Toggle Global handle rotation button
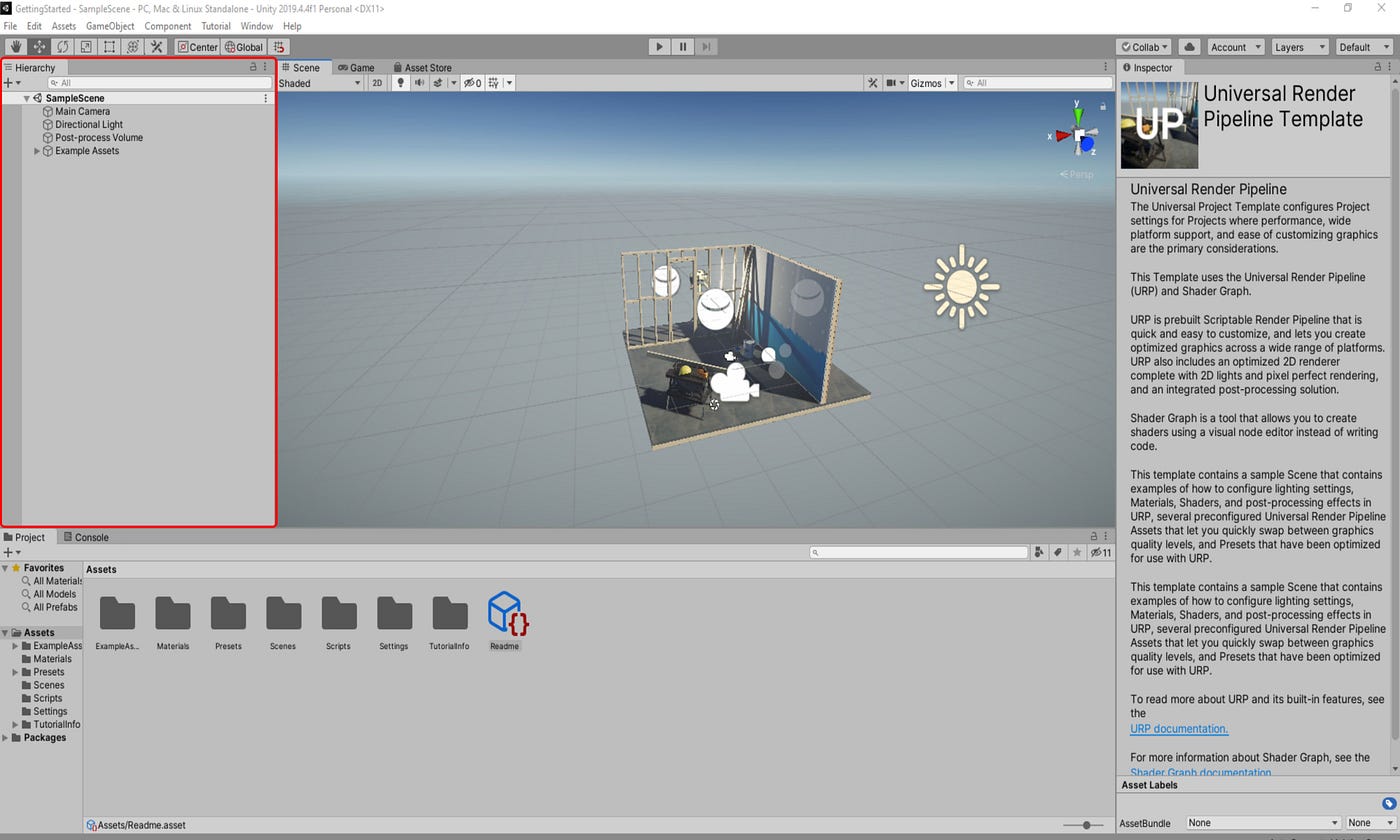 [x=244, y=47]
